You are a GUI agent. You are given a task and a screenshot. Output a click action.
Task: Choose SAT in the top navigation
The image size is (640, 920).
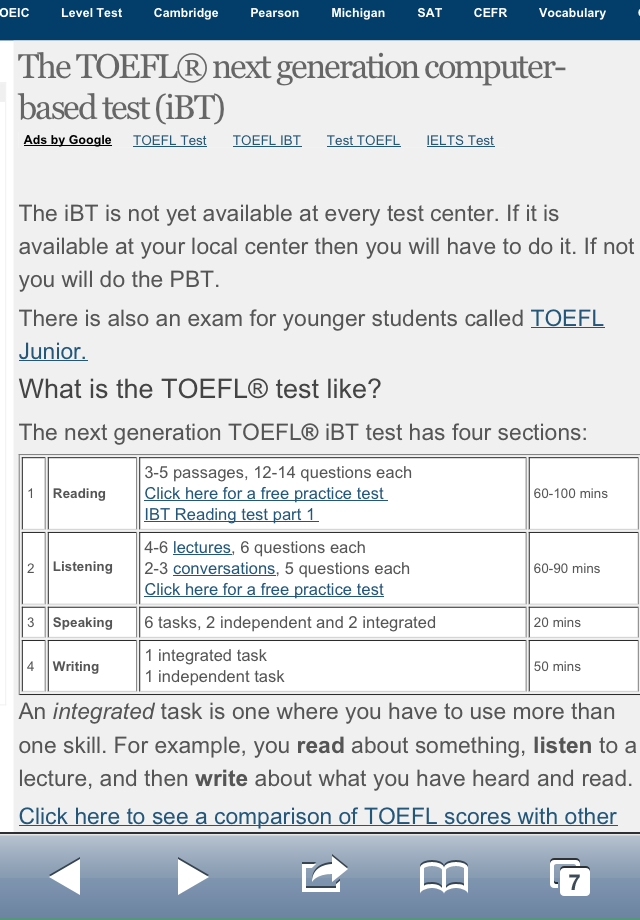[429, 13]
